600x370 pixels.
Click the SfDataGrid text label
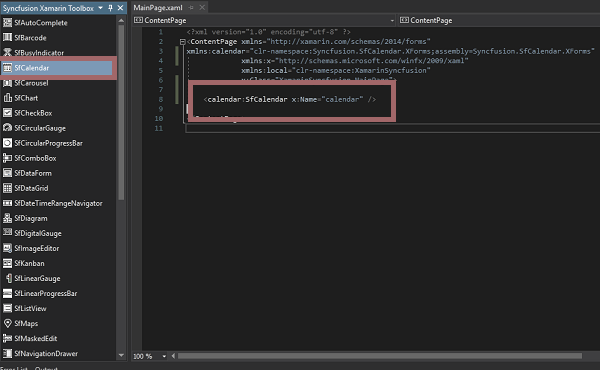click(x=31, y=188)
